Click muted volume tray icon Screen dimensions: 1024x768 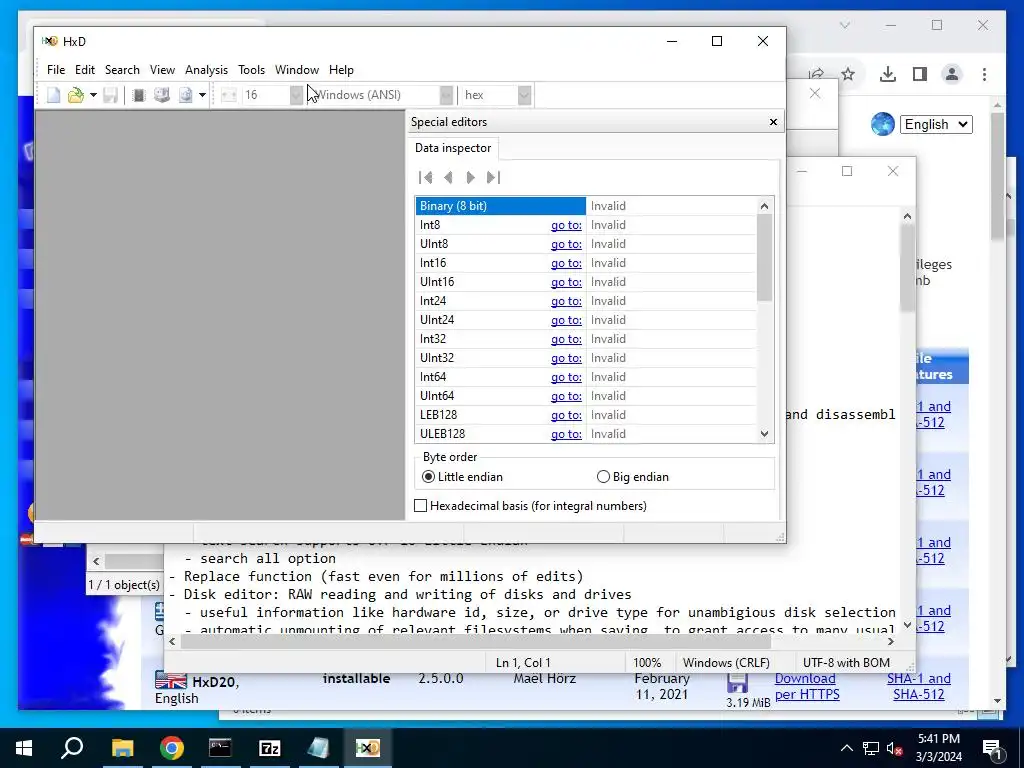[x=894, y=749]
